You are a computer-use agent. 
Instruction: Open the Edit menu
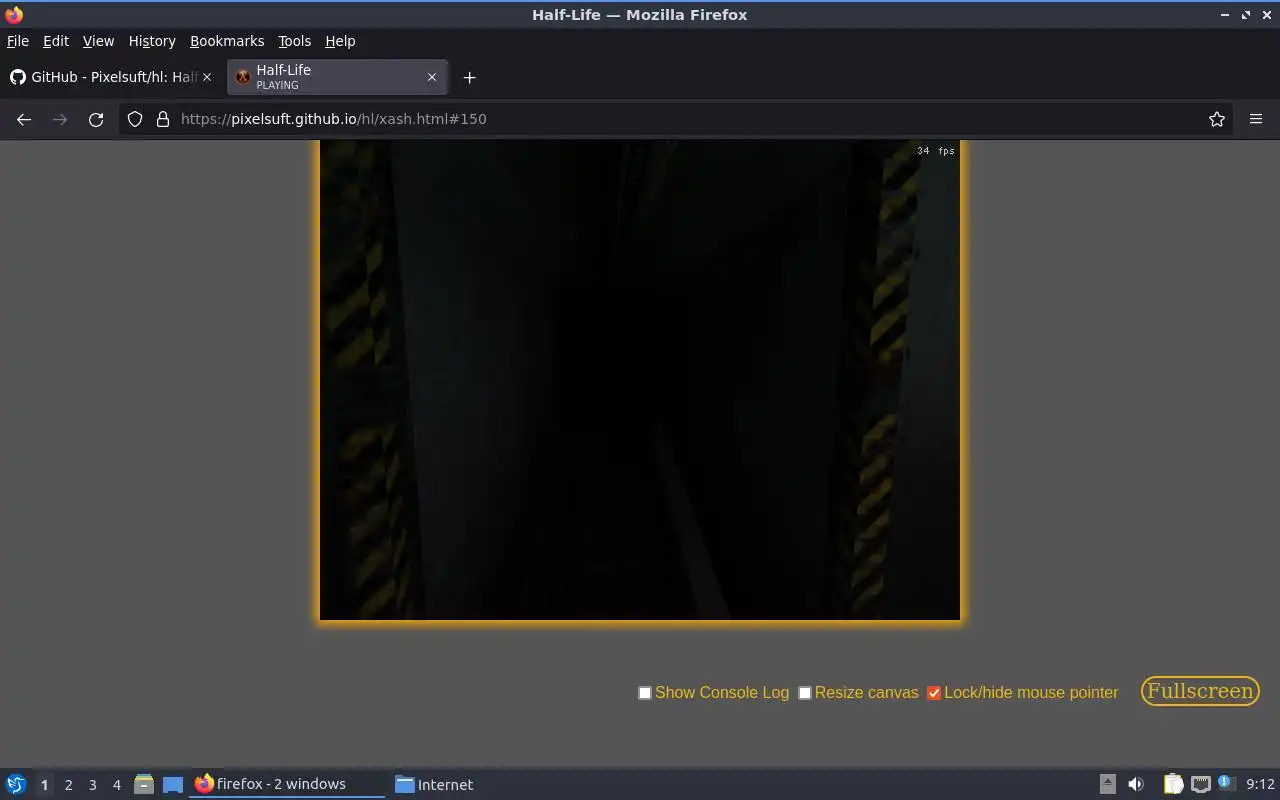(x=56, y=41)
